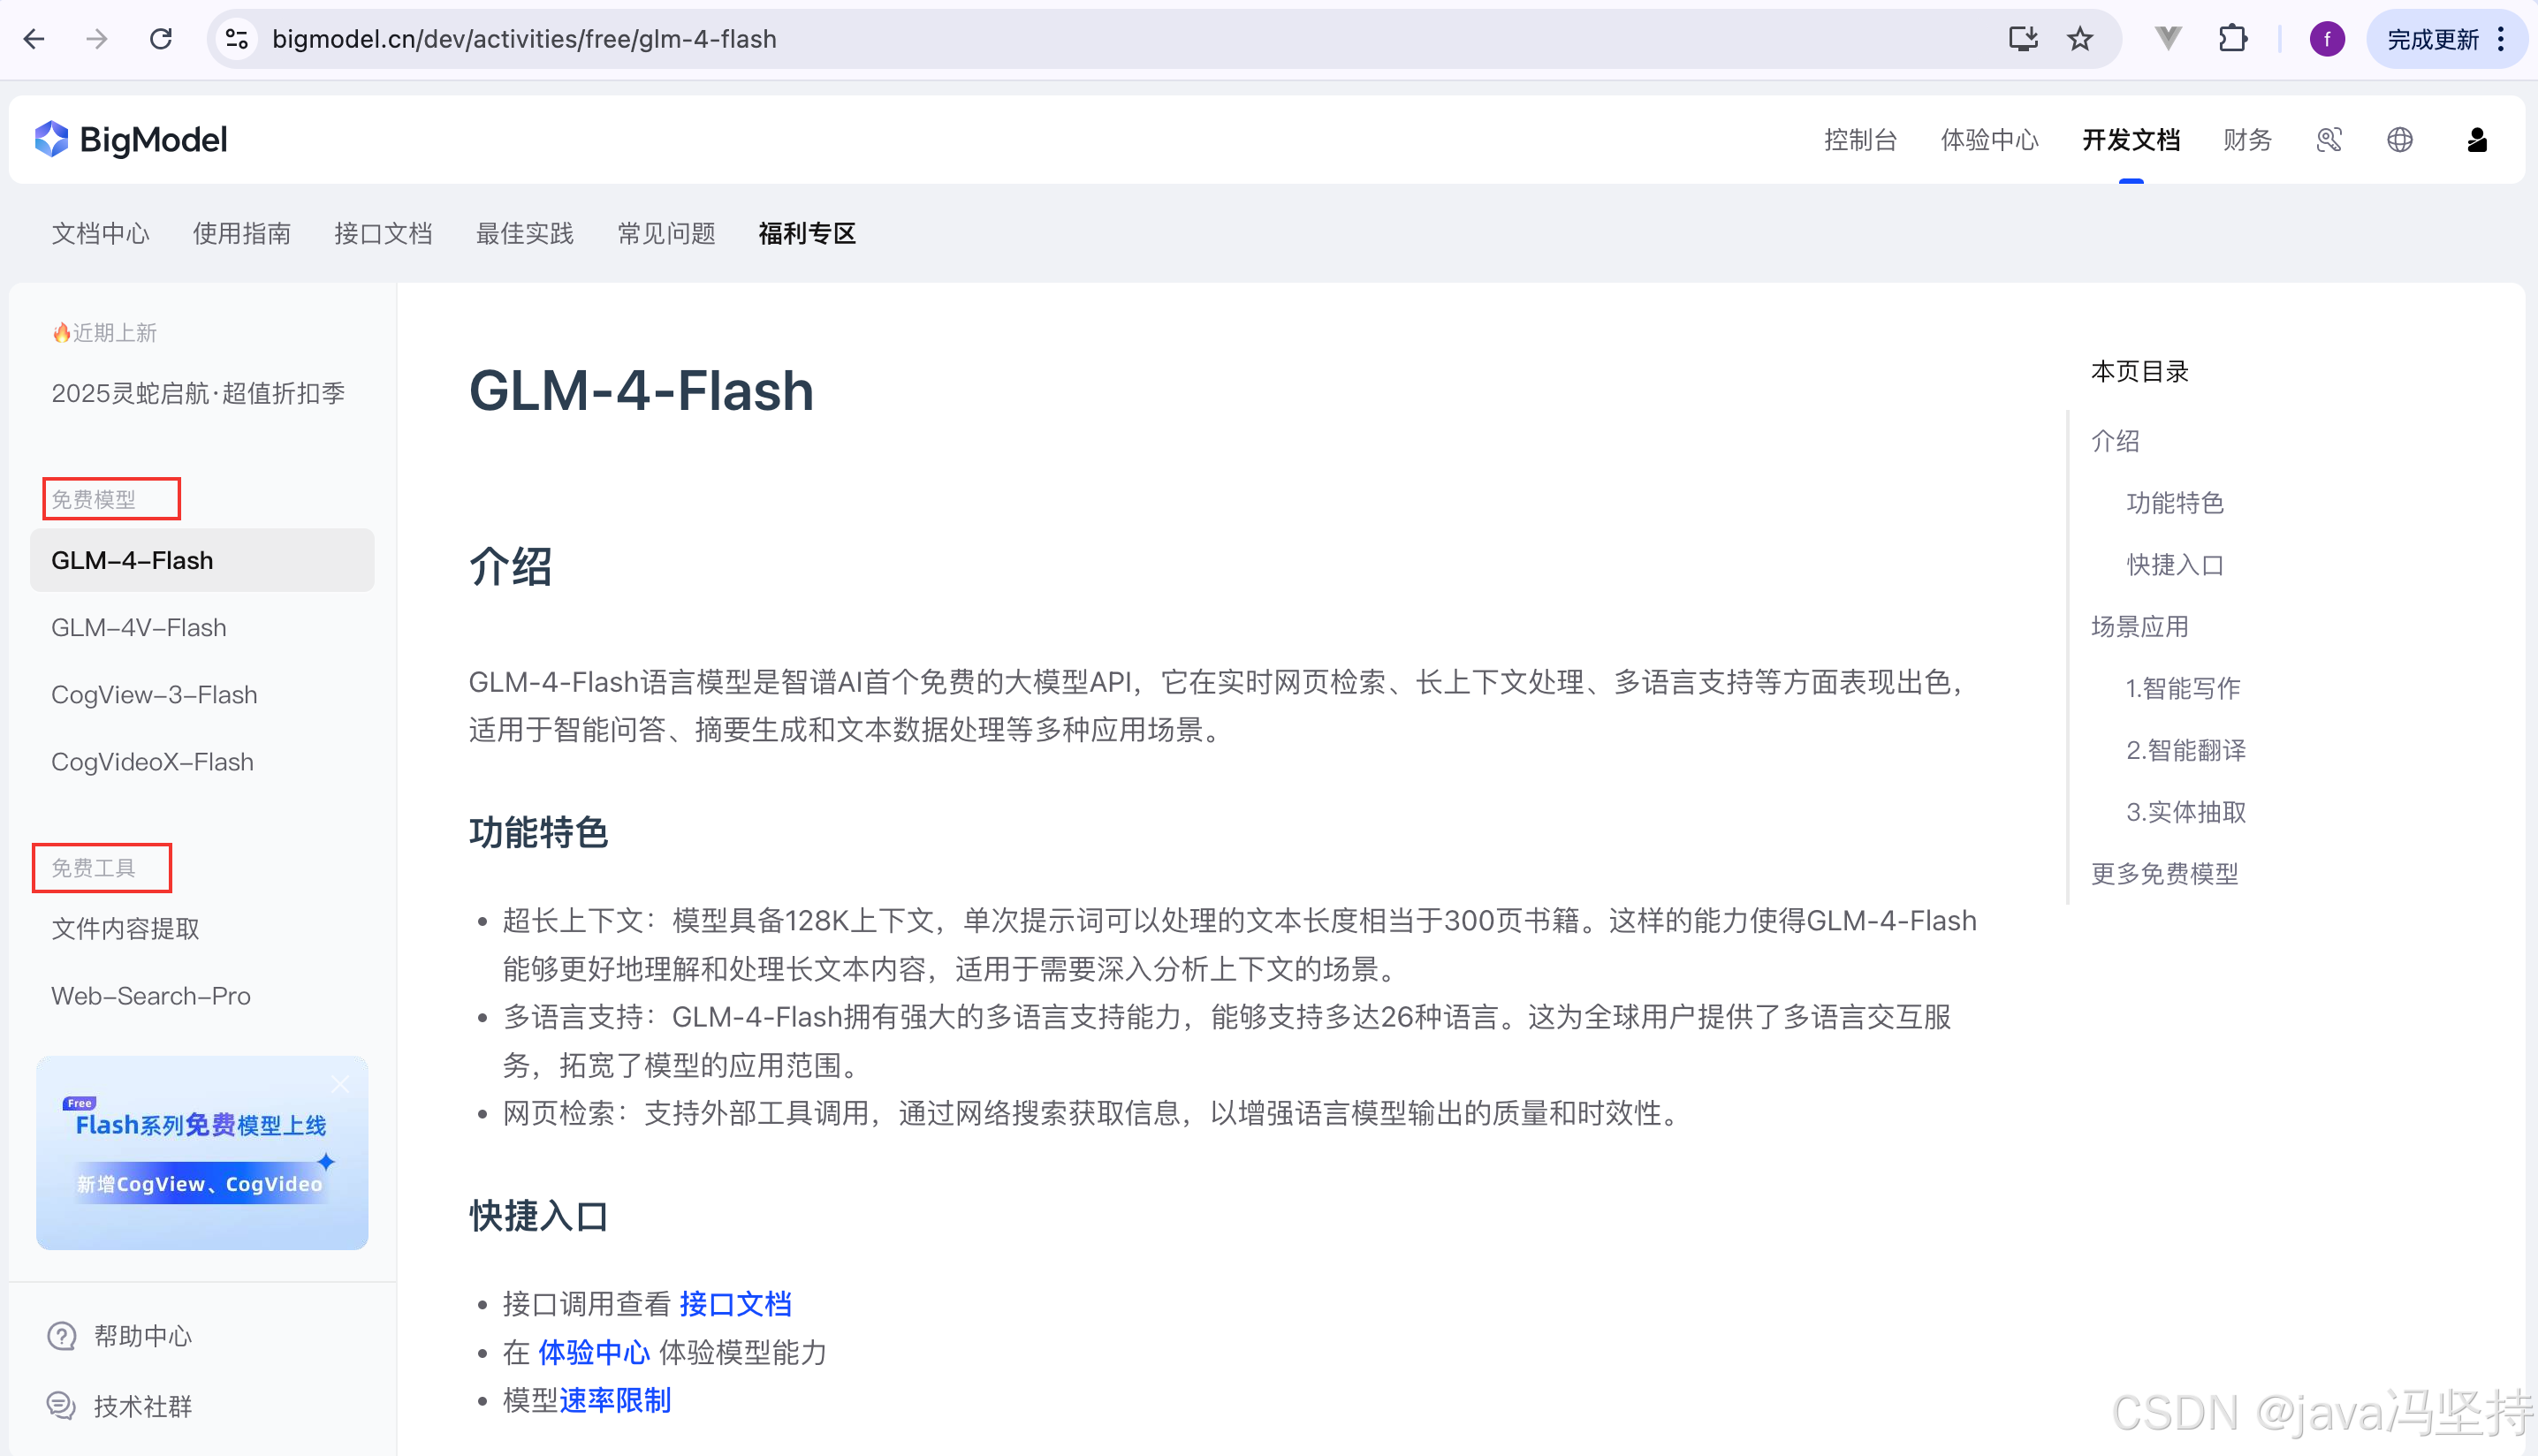
Task: Switch to the 最佳实践 tab
Action: [525, 234]
